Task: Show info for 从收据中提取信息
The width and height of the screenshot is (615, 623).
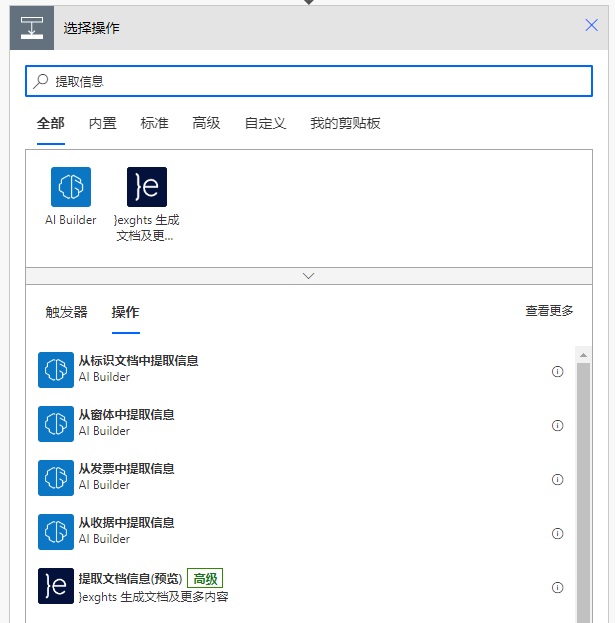Action: [x=557, y=534]
